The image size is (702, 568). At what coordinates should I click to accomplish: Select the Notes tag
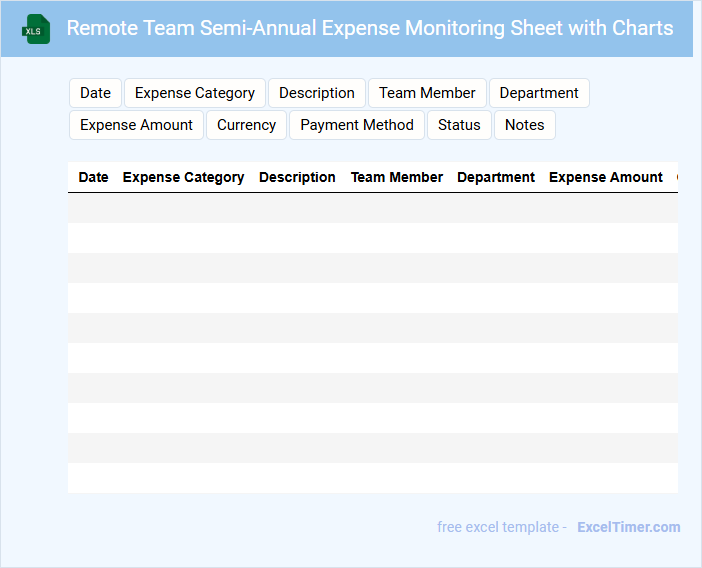[524, 125]
